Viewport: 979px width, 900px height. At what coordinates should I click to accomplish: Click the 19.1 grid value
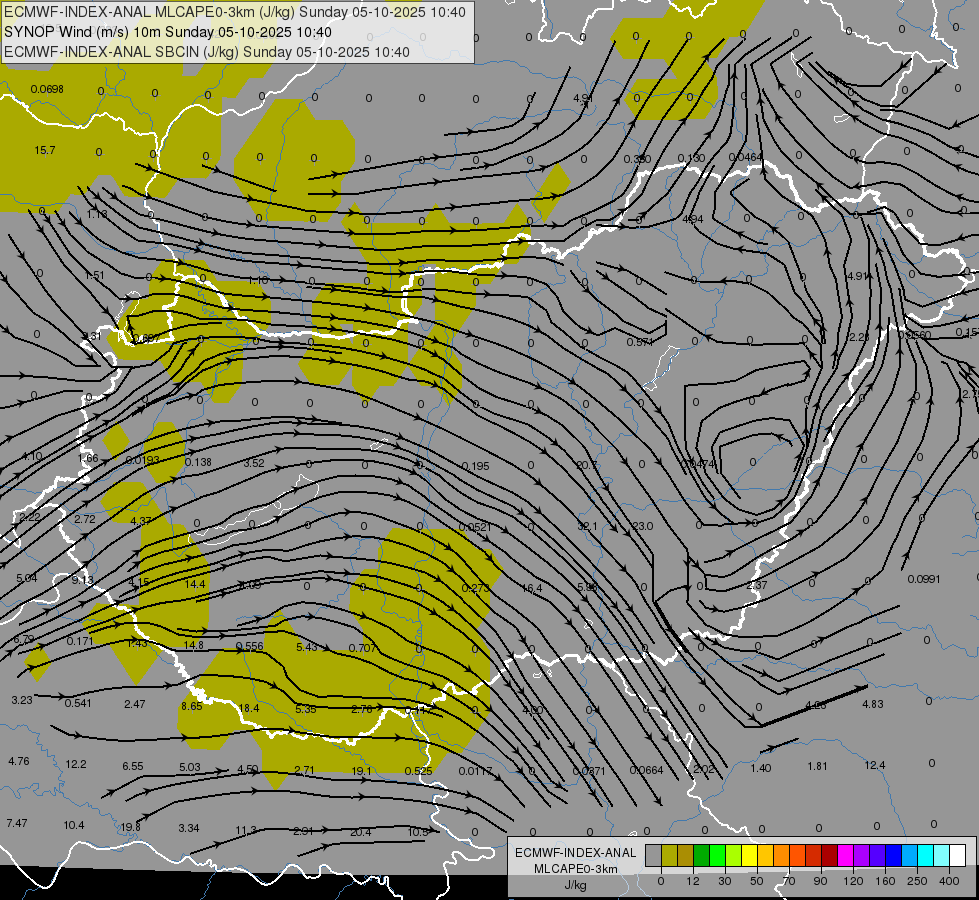click(362, 771)
